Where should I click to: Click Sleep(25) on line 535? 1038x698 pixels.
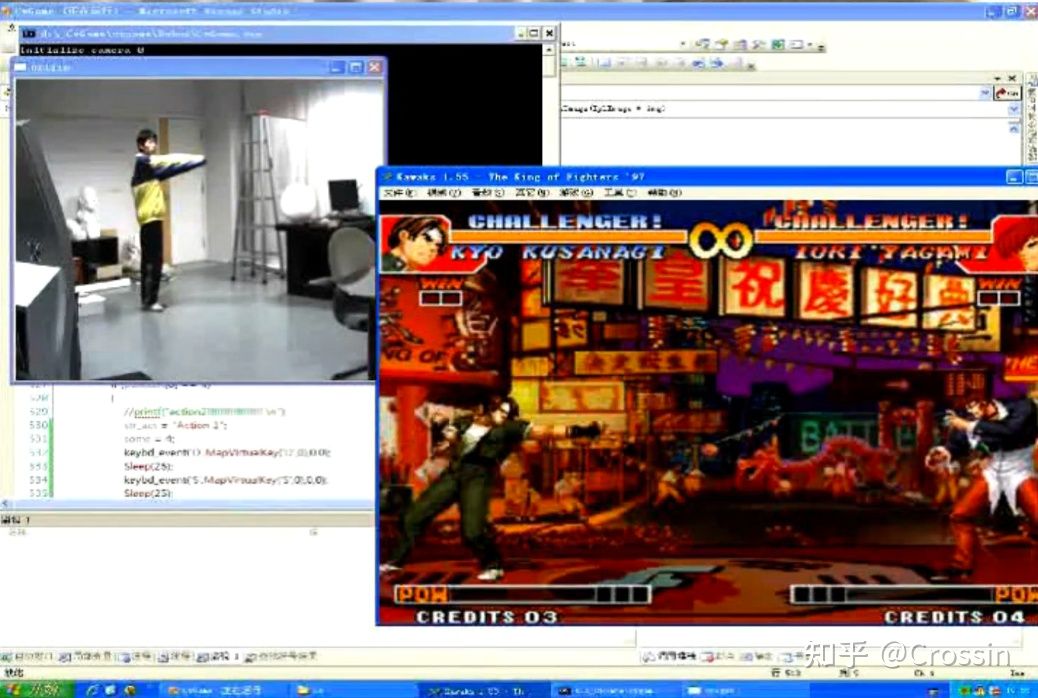click(x=148, y=493)
